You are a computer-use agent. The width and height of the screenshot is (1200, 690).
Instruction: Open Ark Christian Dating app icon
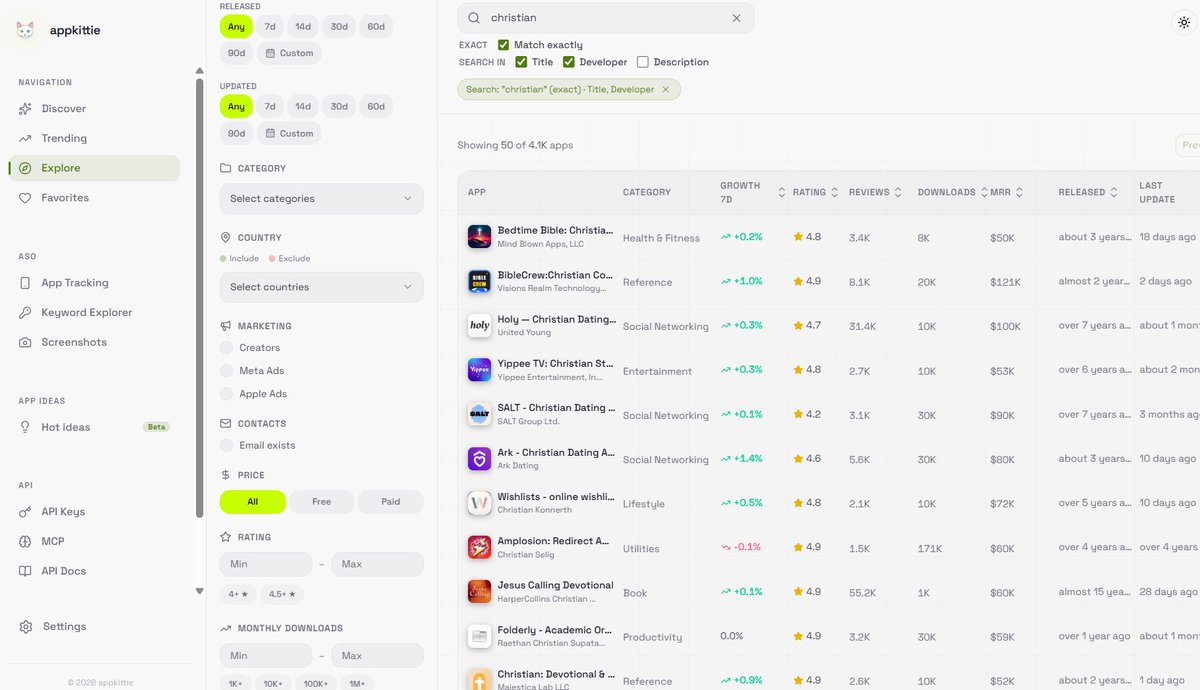(x=479, y=459)
